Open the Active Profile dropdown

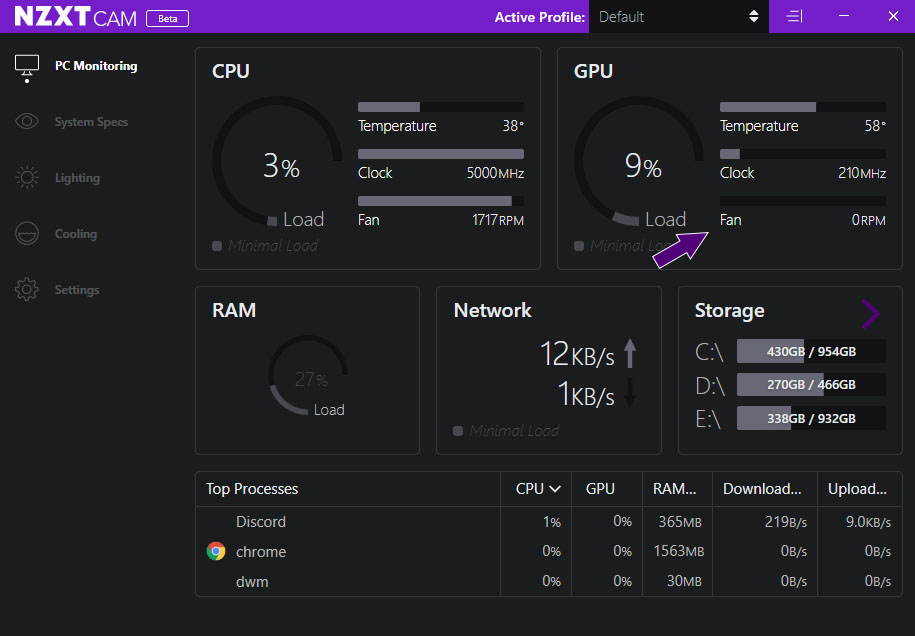679,17
